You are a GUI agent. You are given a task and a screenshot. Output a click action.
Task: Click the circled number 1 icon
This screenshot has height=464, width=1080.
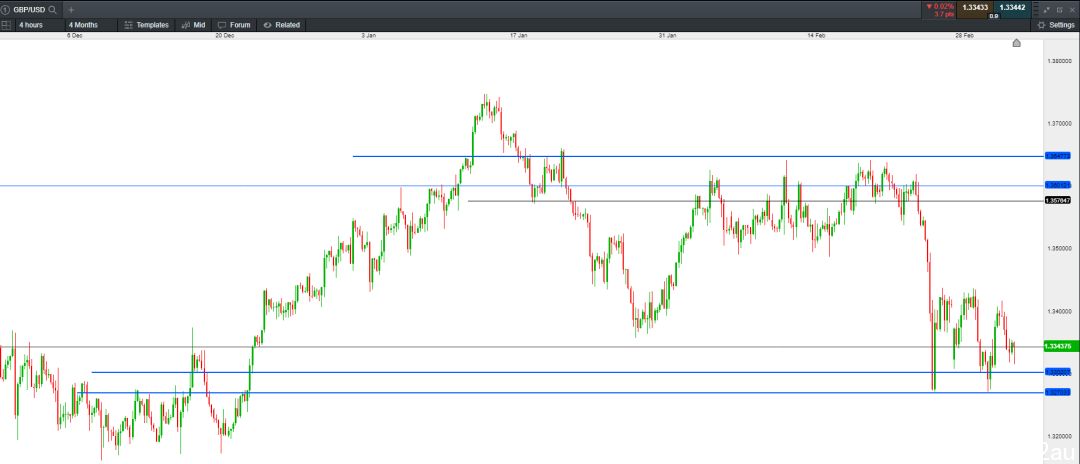coord(6,10)
